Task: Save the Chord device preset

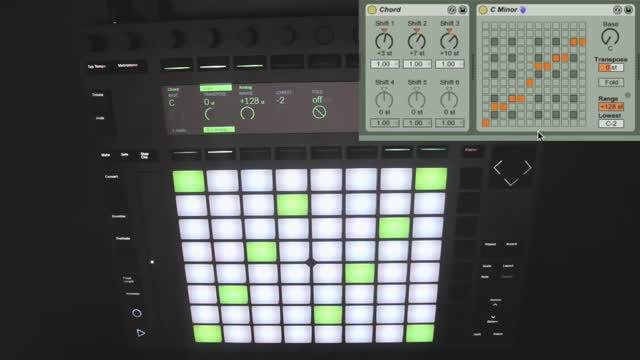Action: 462,9
